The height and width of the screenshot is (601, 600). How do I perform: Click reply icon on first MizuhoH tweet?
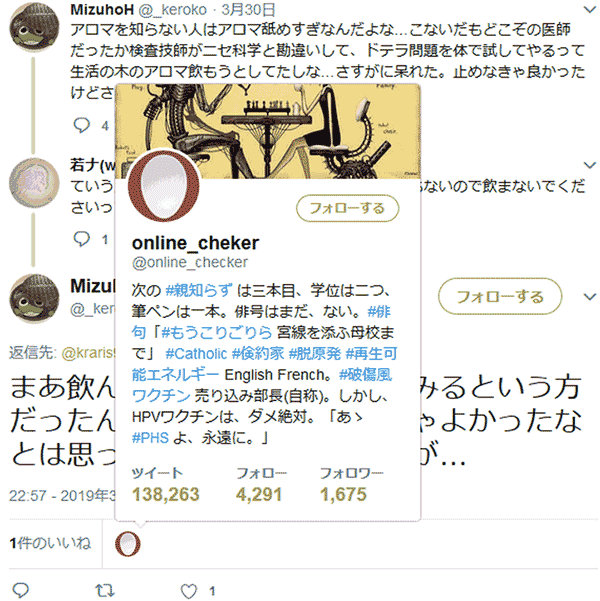[81, 125]
